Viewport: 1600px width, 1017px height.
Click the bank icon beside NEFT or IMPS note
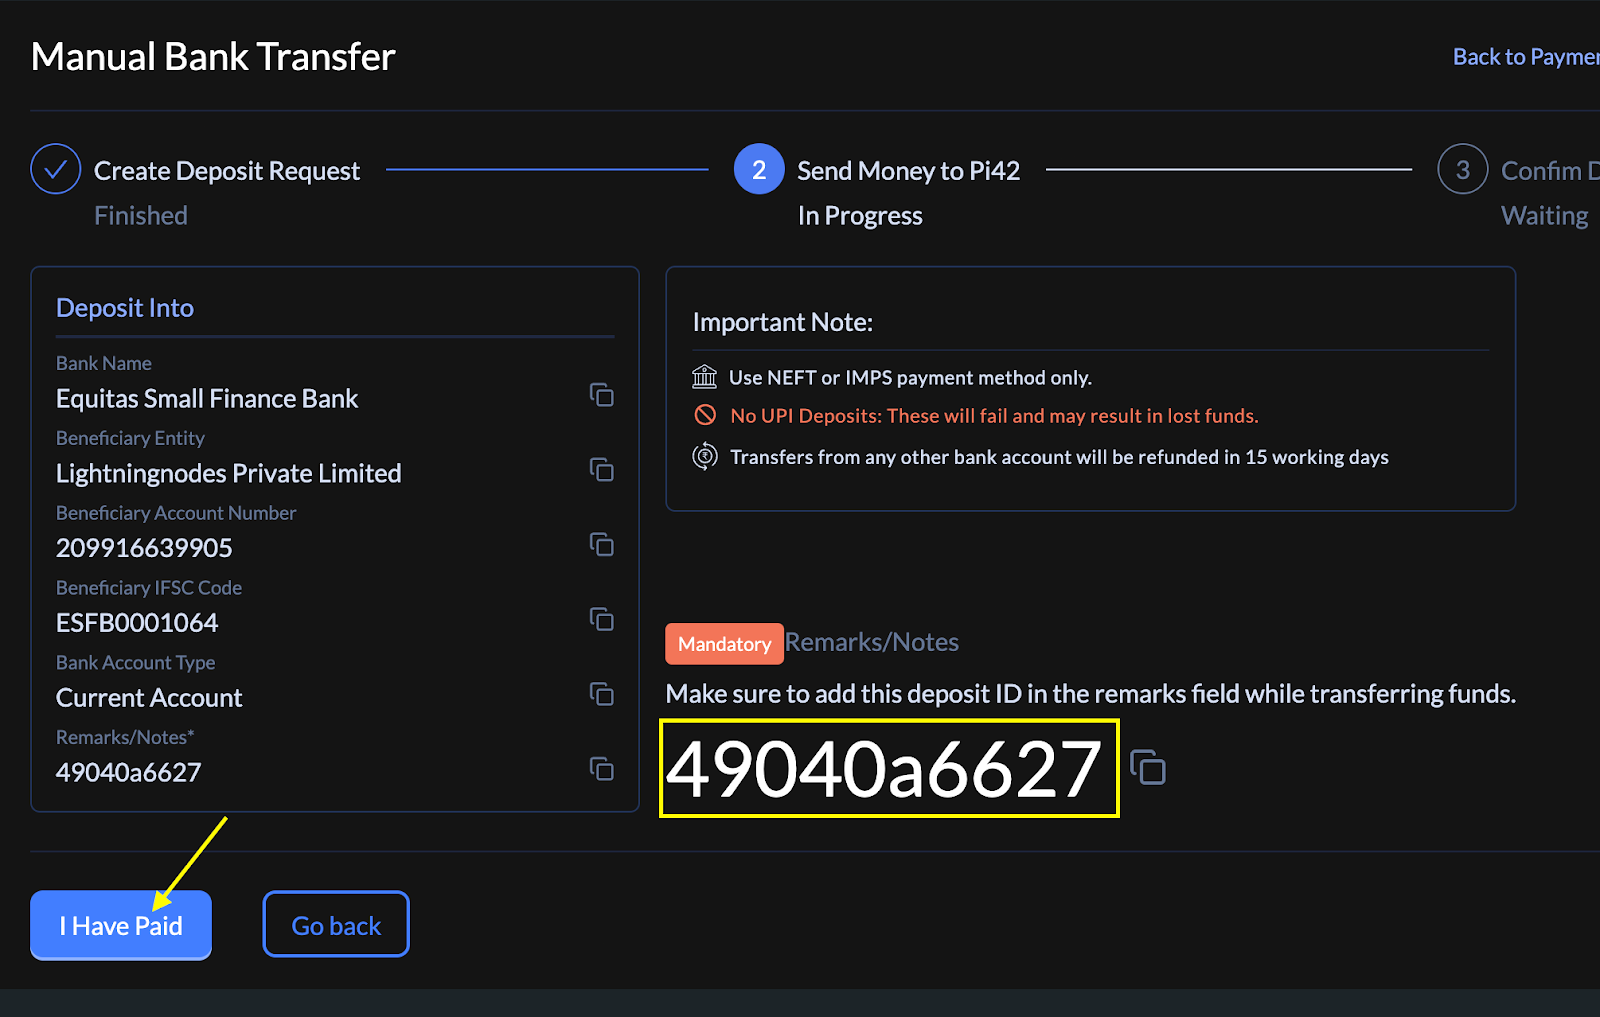coord(705,377)
